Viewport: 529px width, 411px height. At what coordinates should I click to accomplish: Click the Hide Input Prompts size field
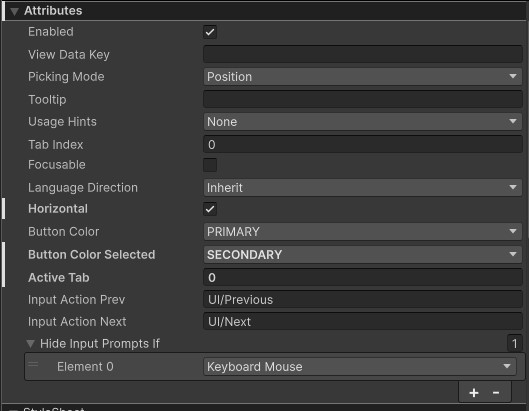515,344
